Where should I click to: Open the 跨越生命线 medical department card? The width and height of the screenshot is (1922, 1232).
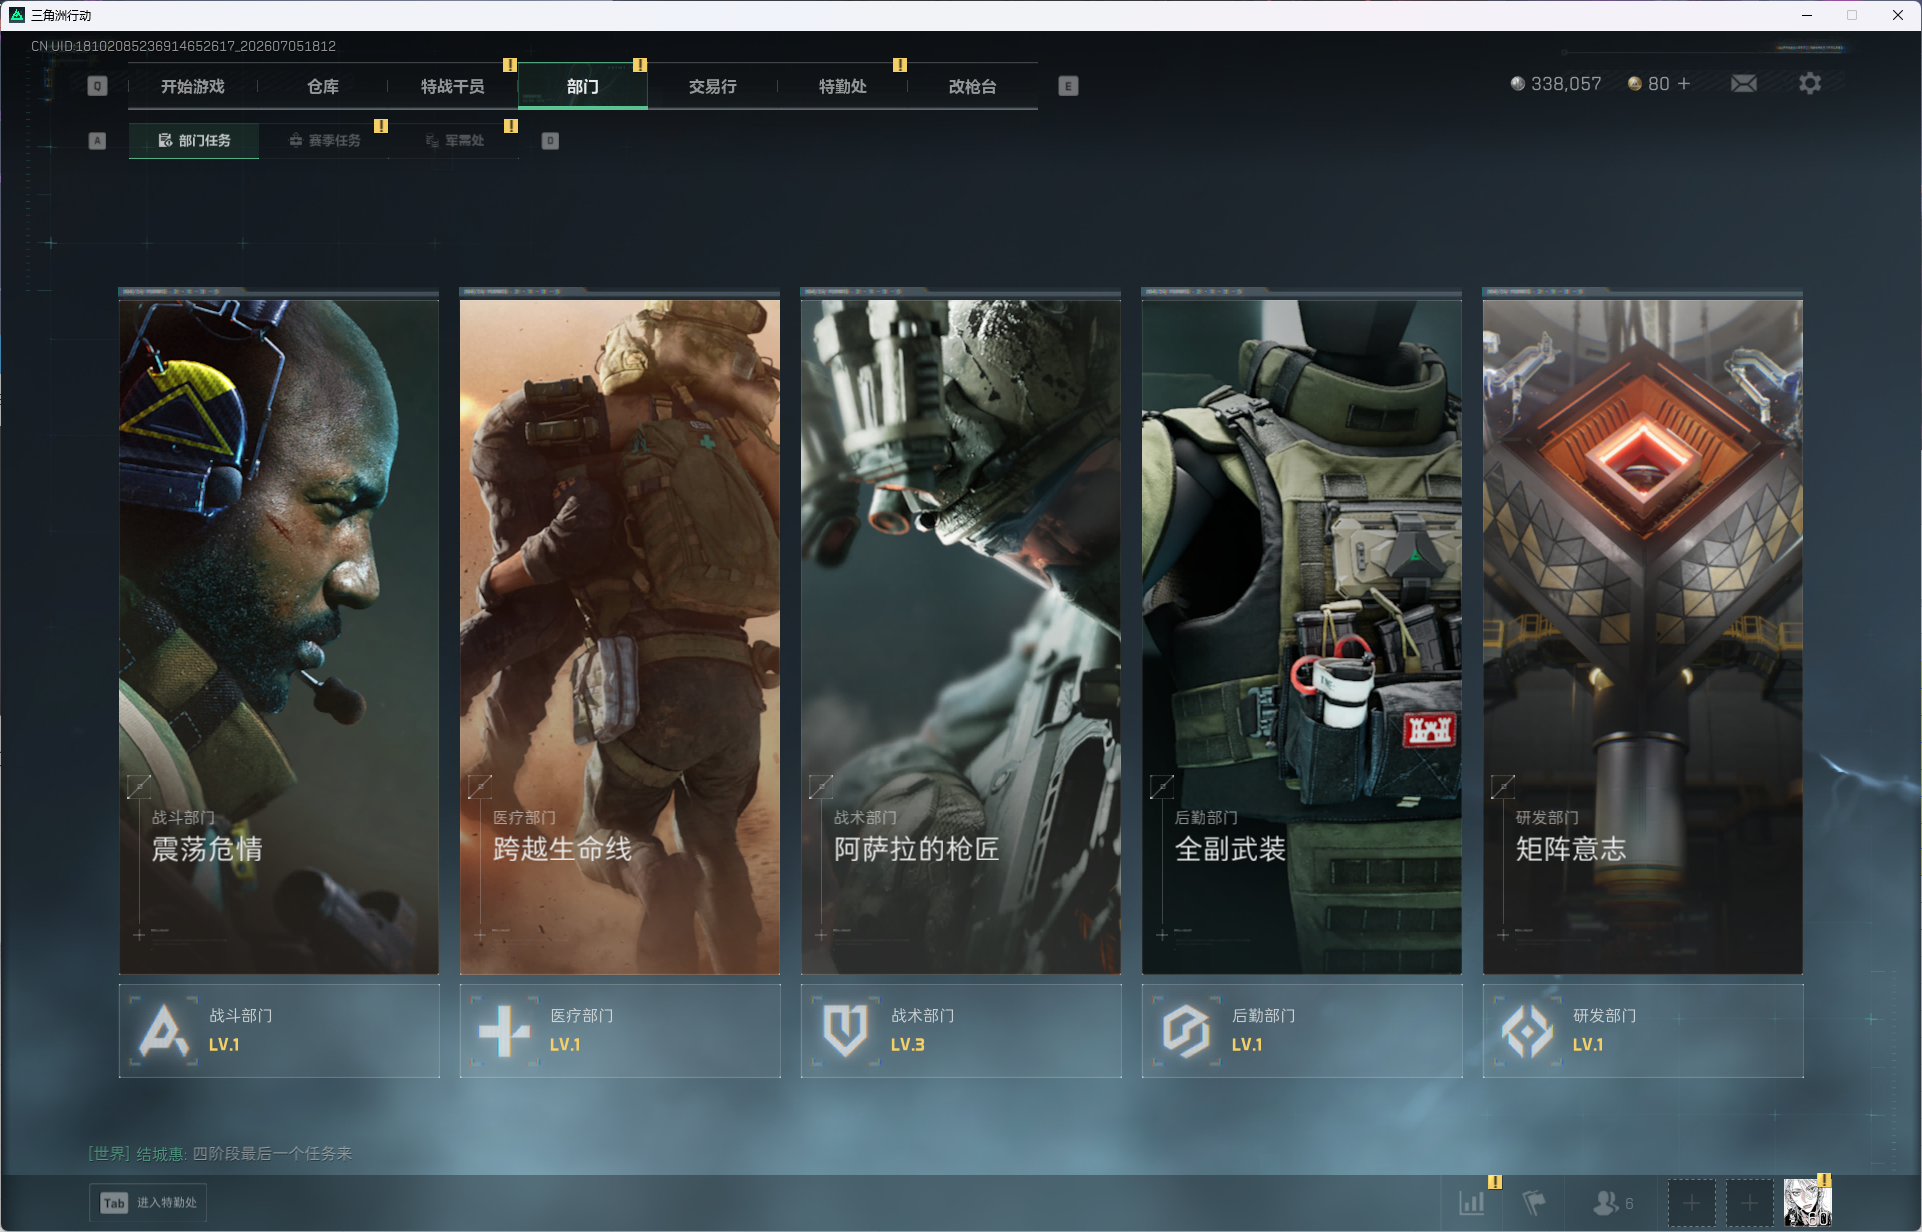pyautogui.click(x=620, y=637)
